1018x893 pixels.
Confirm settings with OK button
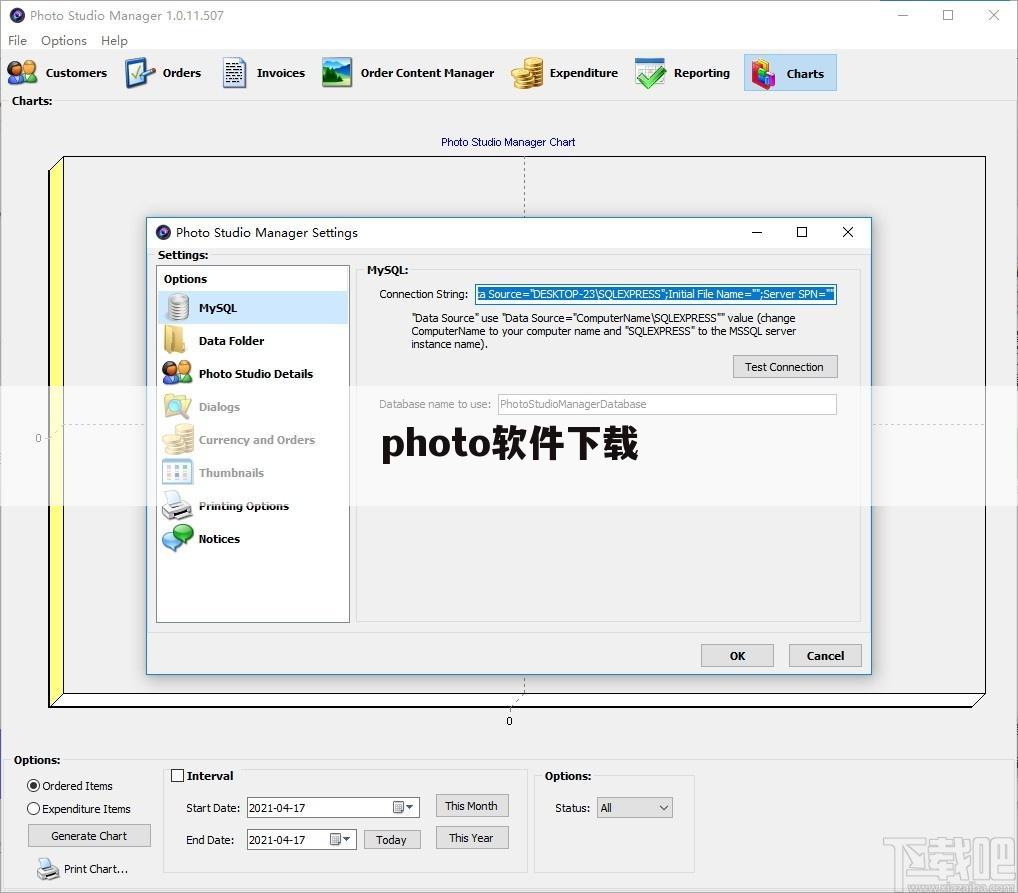pyautogui.click(x=737, y=655)
